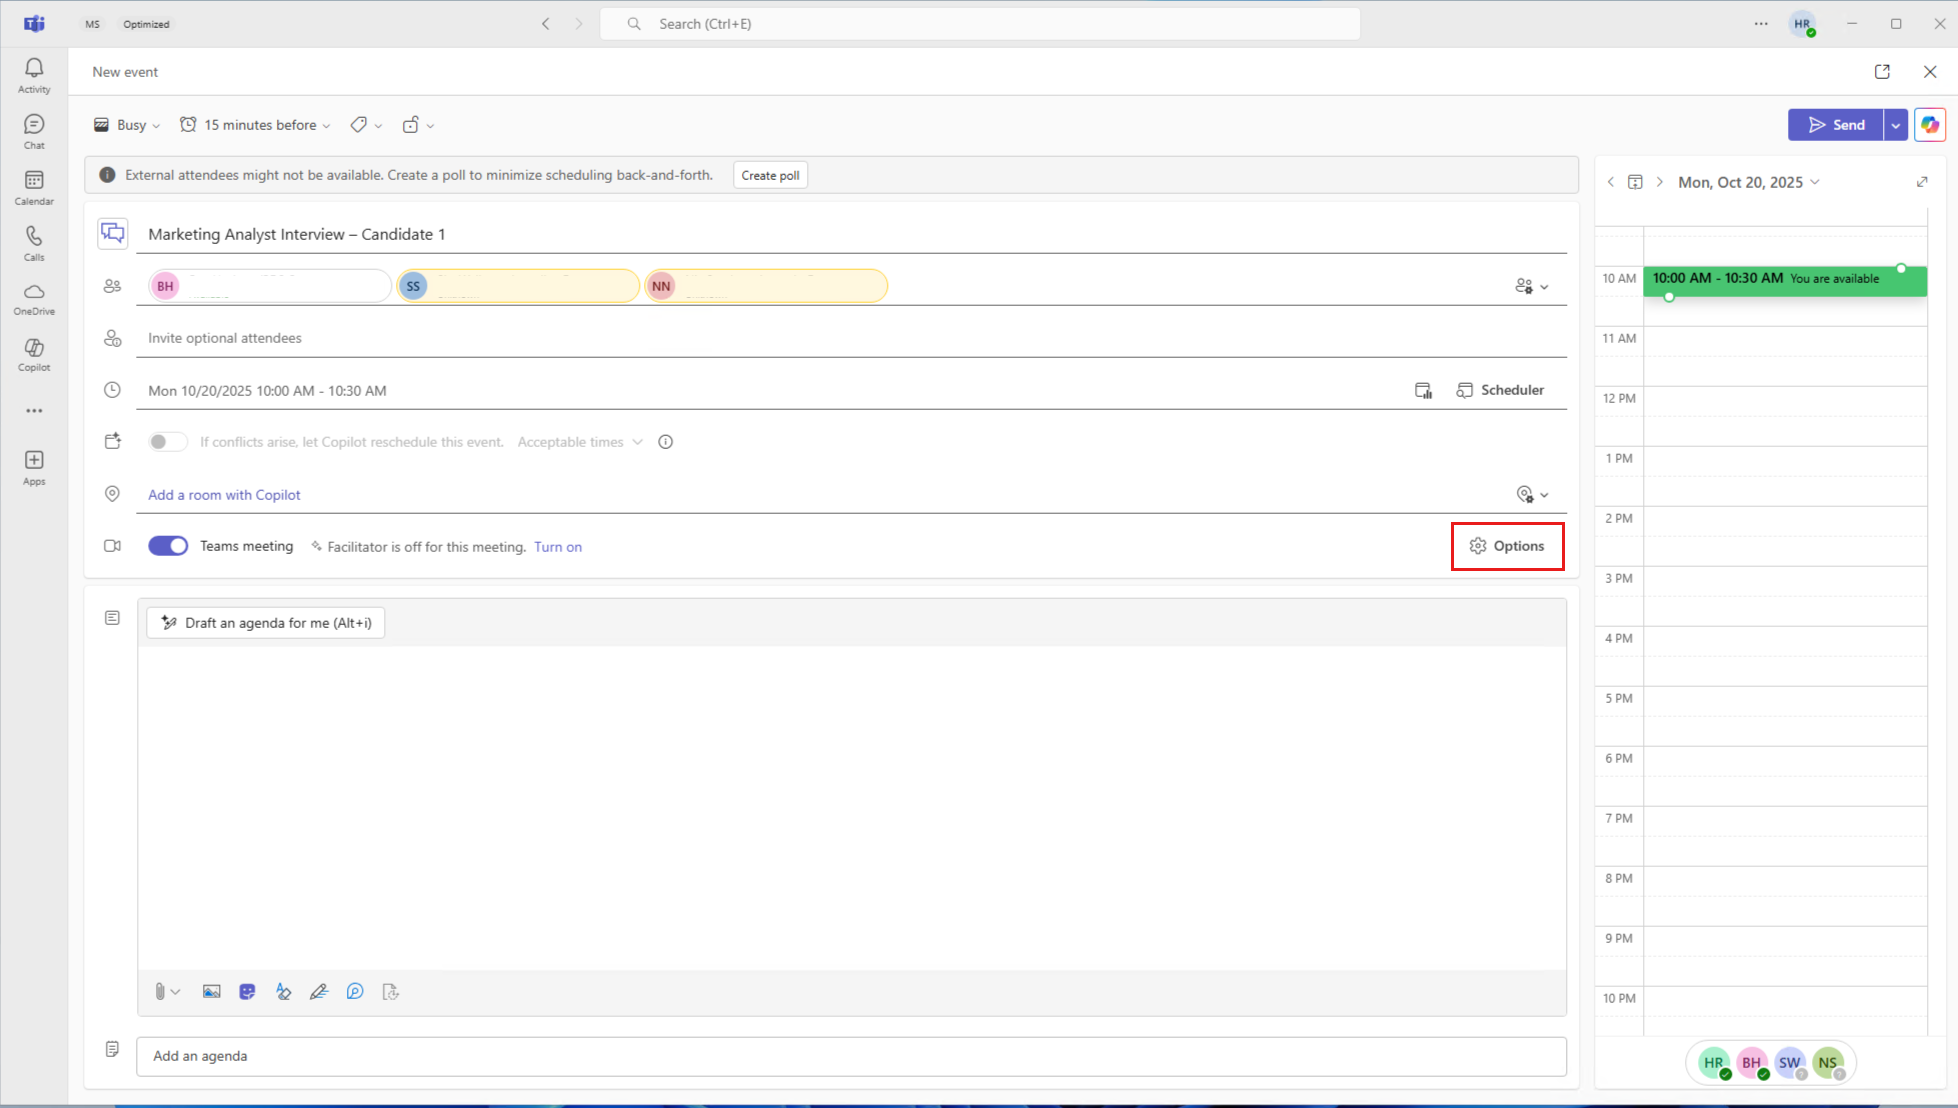
Task: Open the Busy status dropdown
Action: click(128, 125)
